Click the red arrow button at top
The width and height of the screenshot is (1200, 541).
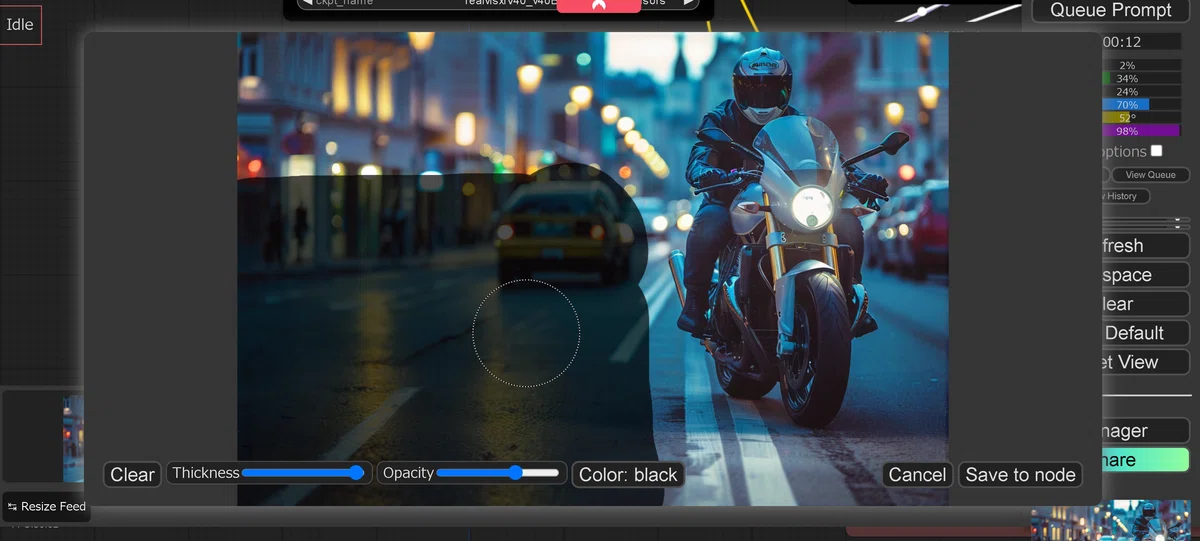pos(598,5)
